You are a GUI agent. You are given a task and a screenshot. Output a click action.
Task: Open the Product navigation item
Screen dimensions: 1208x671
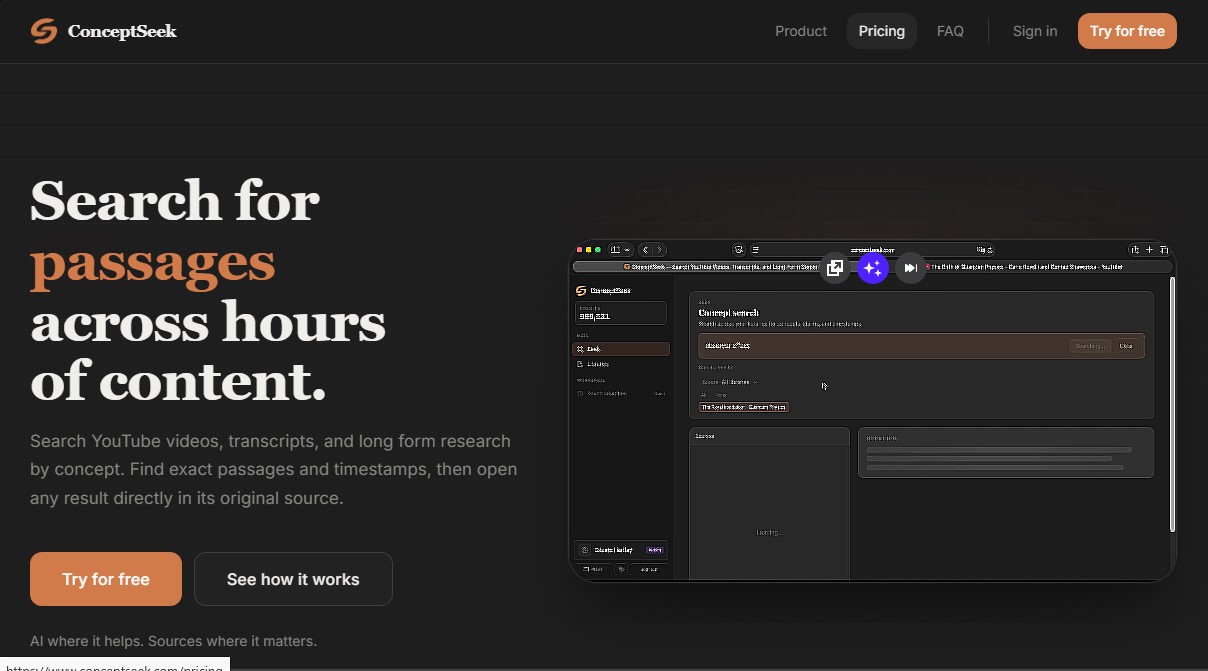tap(801, 31)
